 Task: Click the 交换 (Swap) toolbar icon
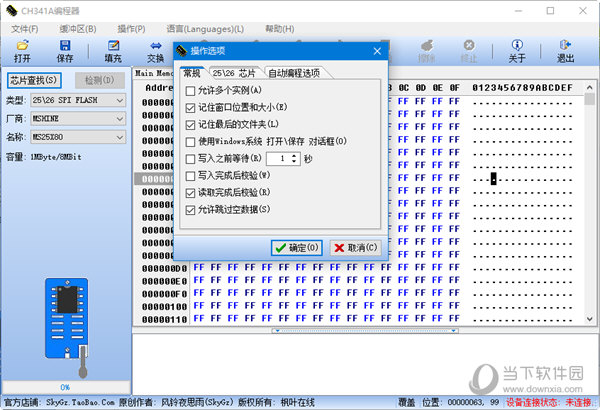pyautogui.click(x=156, y=51)
